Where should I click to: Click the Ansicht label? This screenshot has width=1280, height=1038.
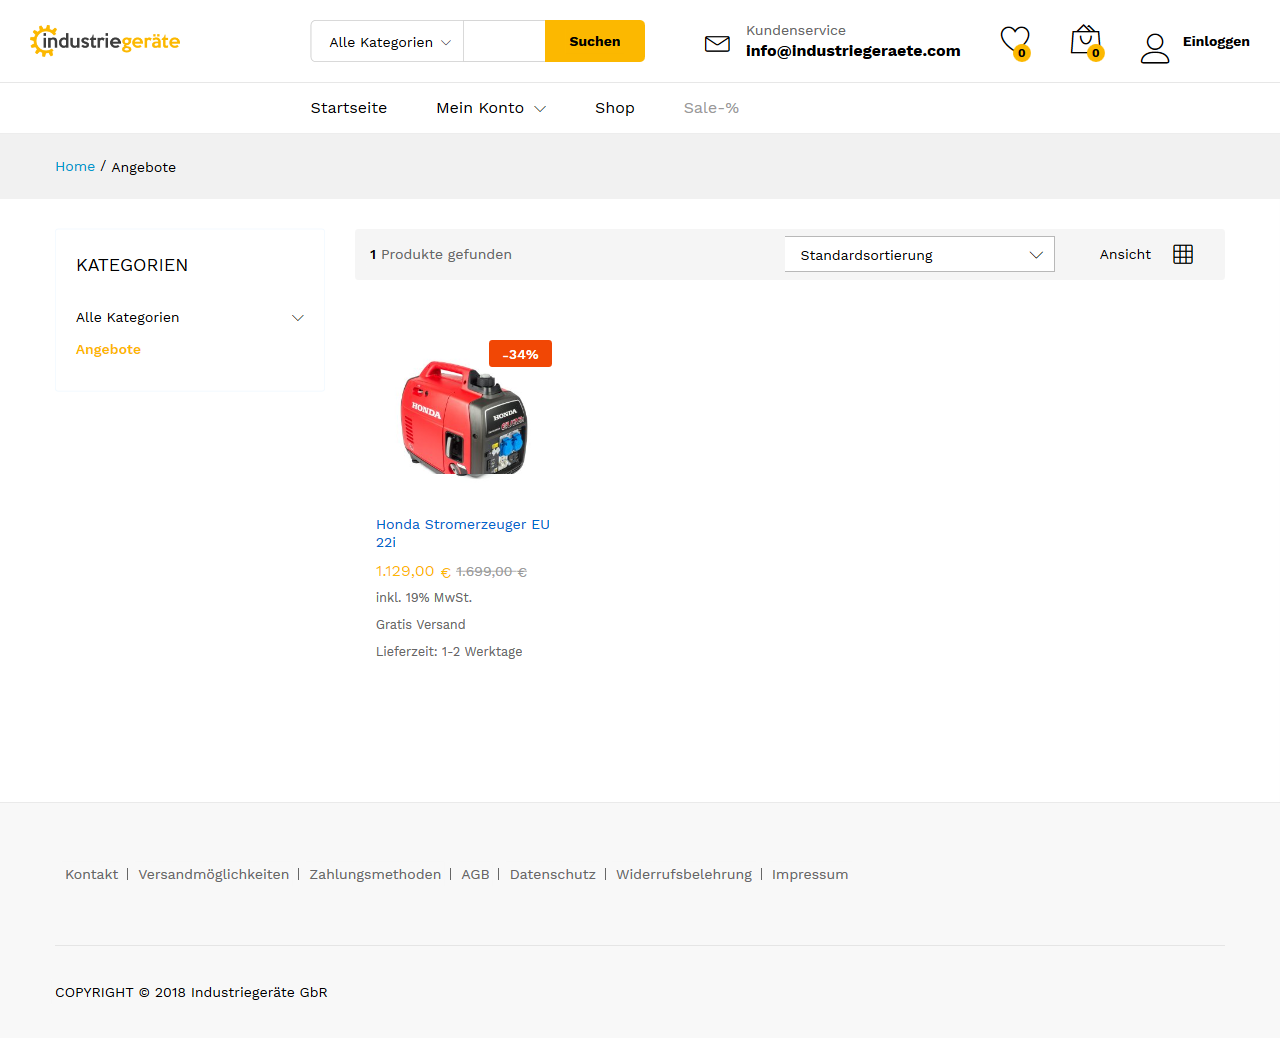pos(1125,254)
